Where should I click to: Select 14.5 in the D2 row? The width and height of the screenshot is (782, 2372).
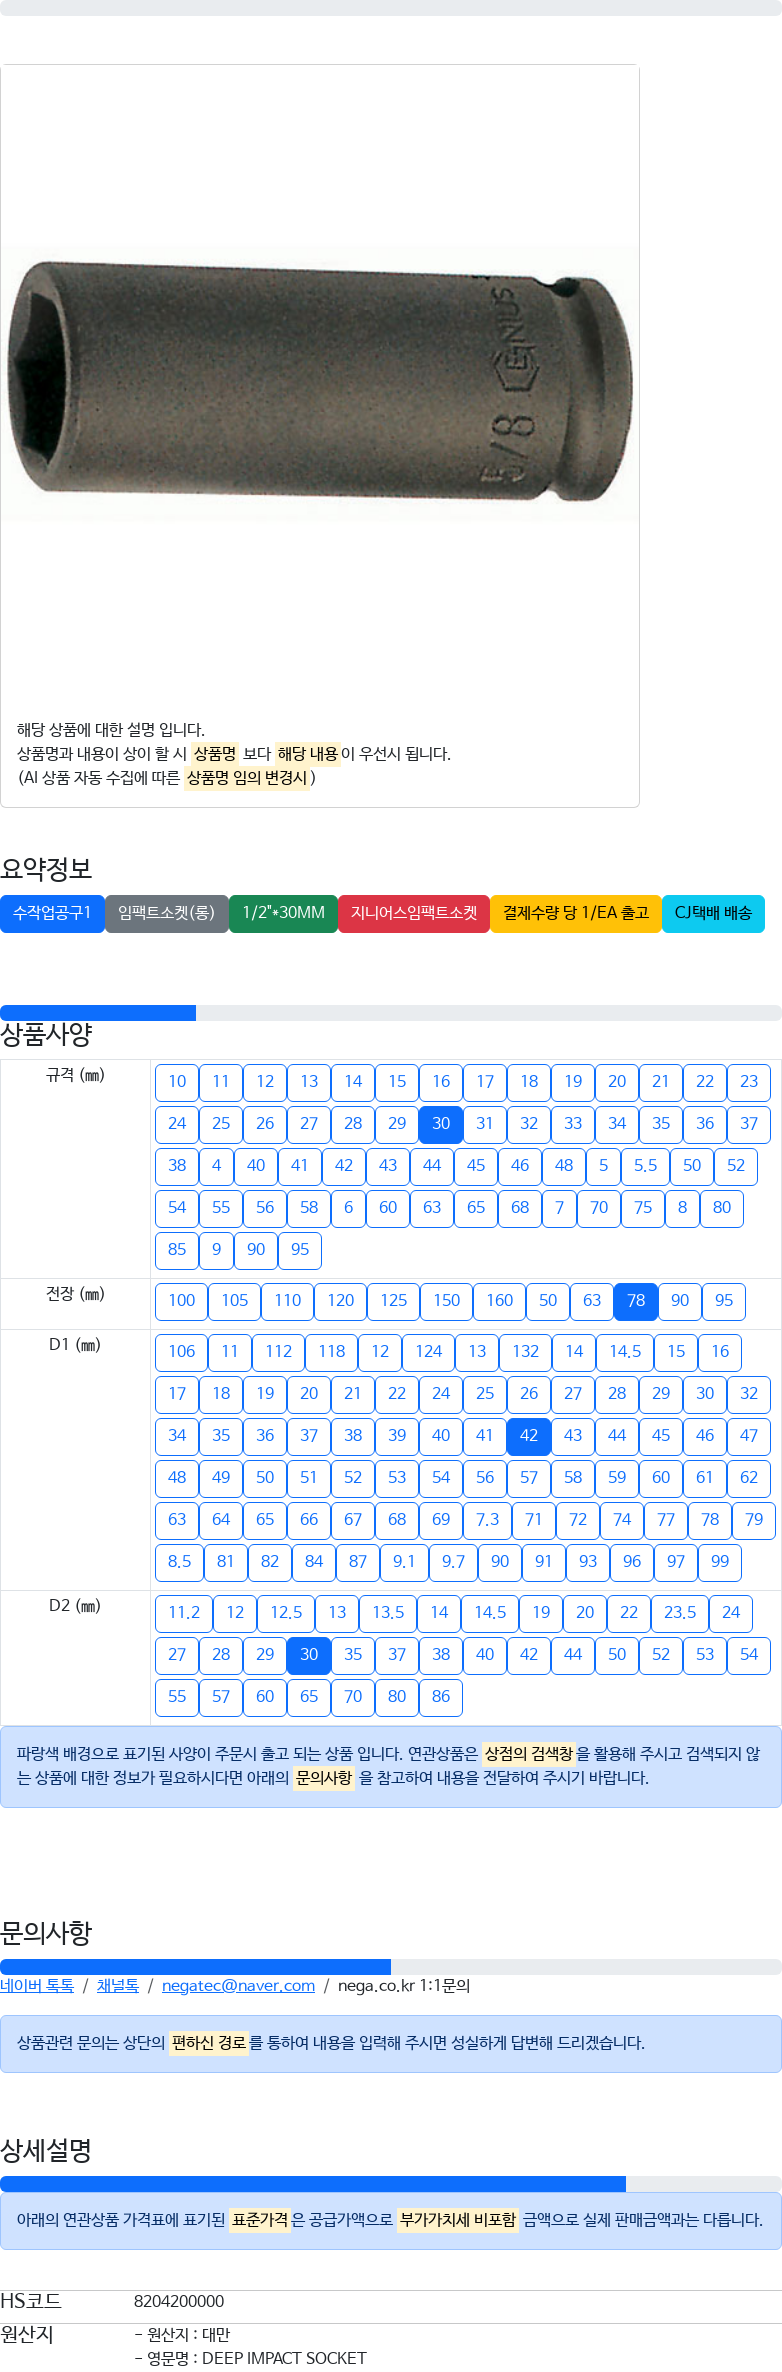point(490,1613)
